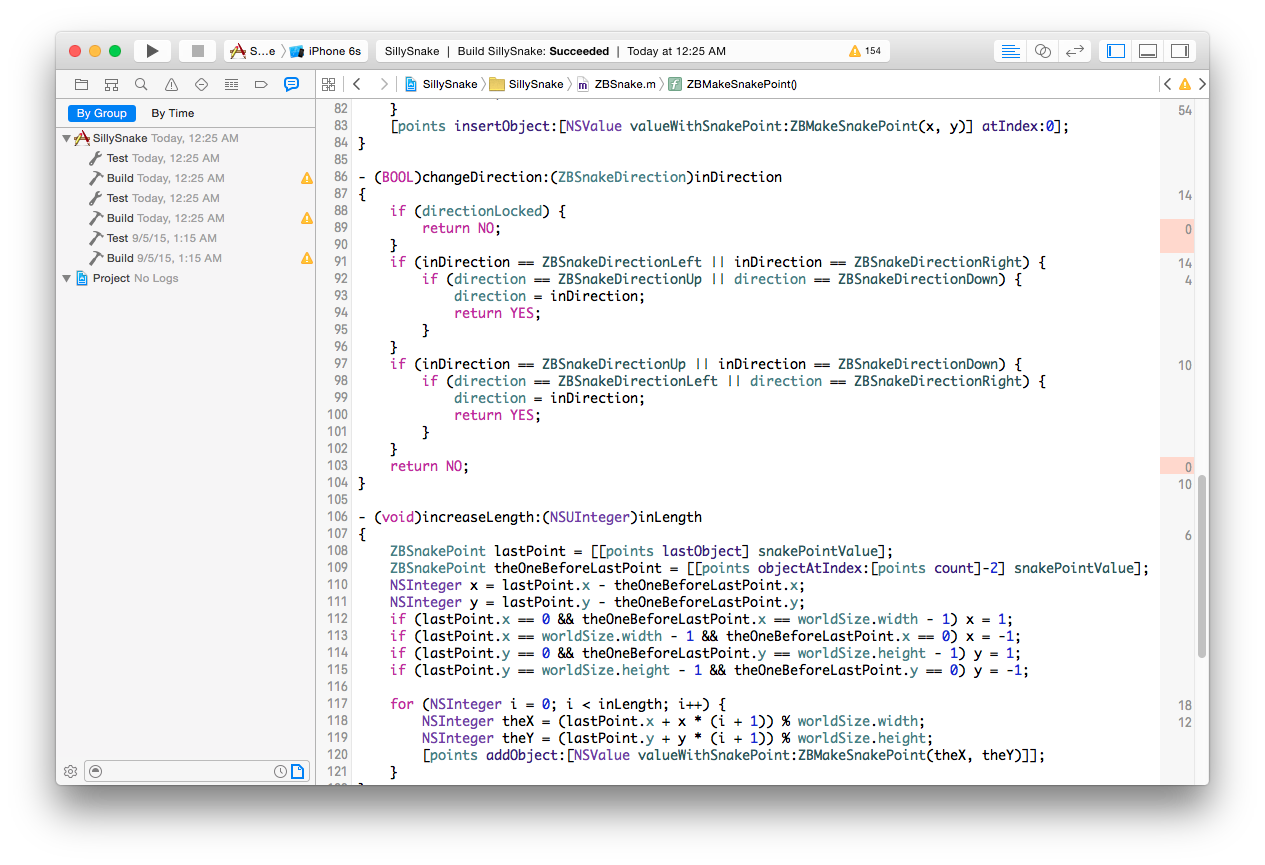
Task: Collapse the SillySnake log group
Action: (66, 139)
